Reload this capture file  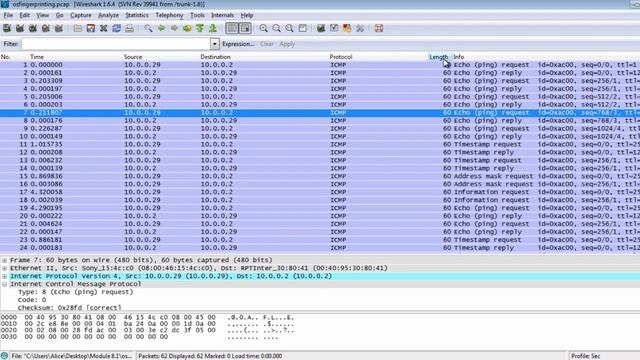[x=116, y=28]
